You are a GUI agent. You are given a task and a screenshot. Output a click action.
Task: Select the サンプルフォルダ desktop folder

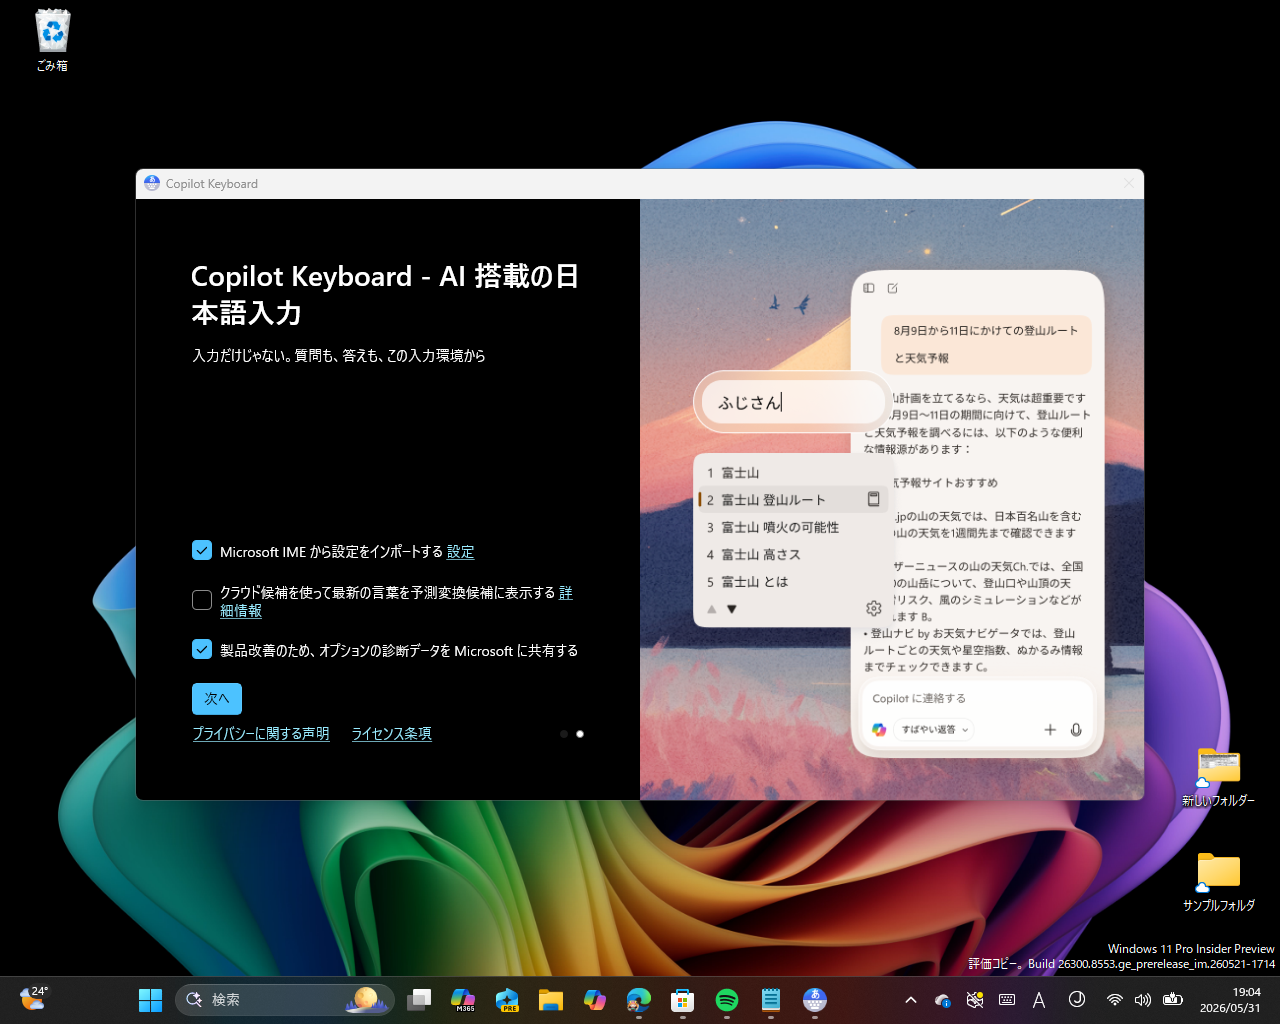coord(1218,882)
